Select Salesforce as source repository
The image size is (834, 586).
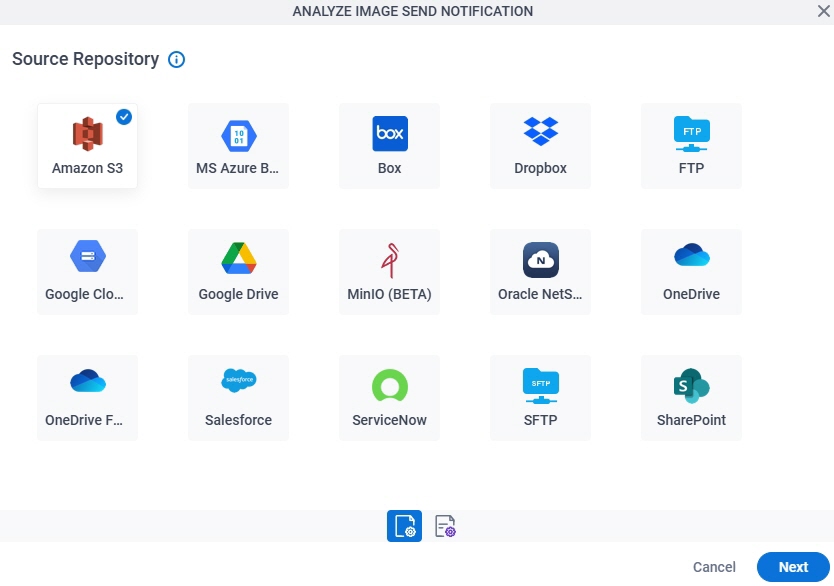tap(238, 398)
